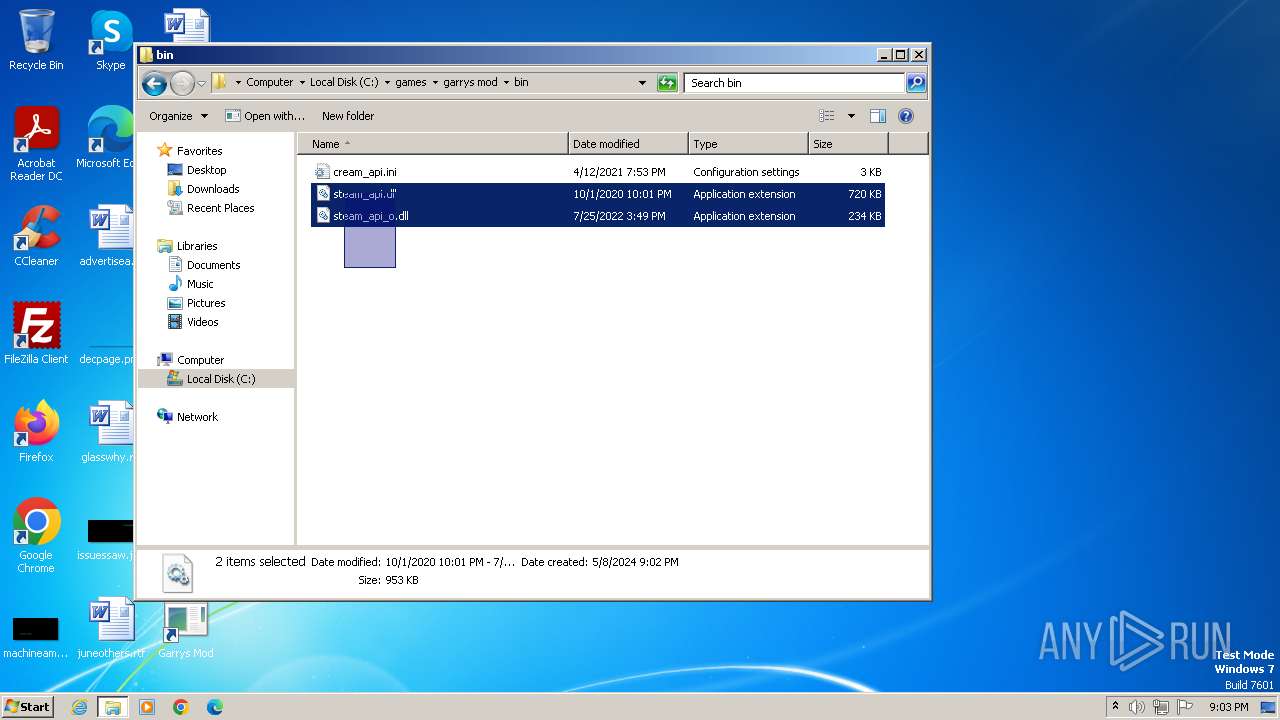This screenshot has width=1280, height=720.
Task: Click the Acrobat Reader DC desktop icon
Action: tap(36, 144)
